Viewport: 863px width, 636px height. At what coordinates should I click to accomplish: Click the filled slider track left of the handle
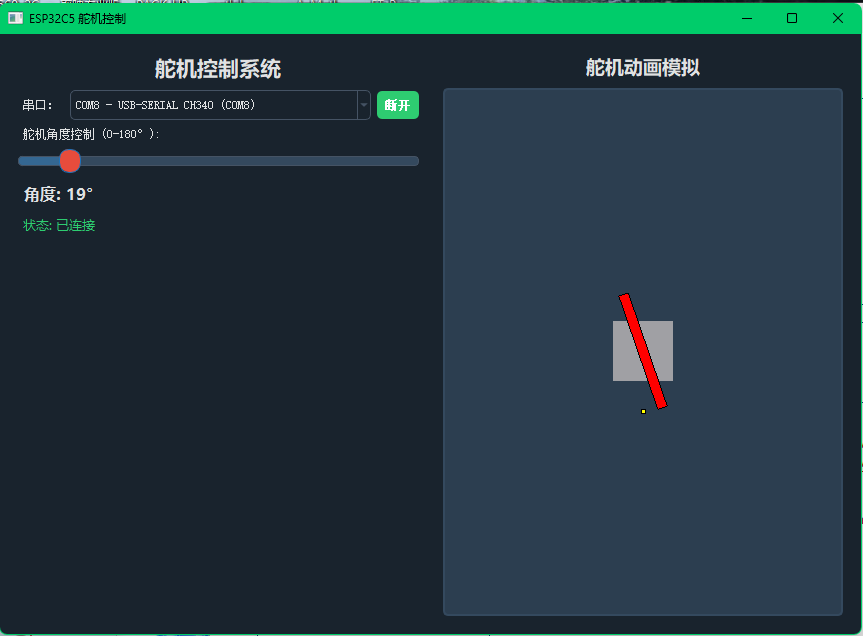click(38, 161)
